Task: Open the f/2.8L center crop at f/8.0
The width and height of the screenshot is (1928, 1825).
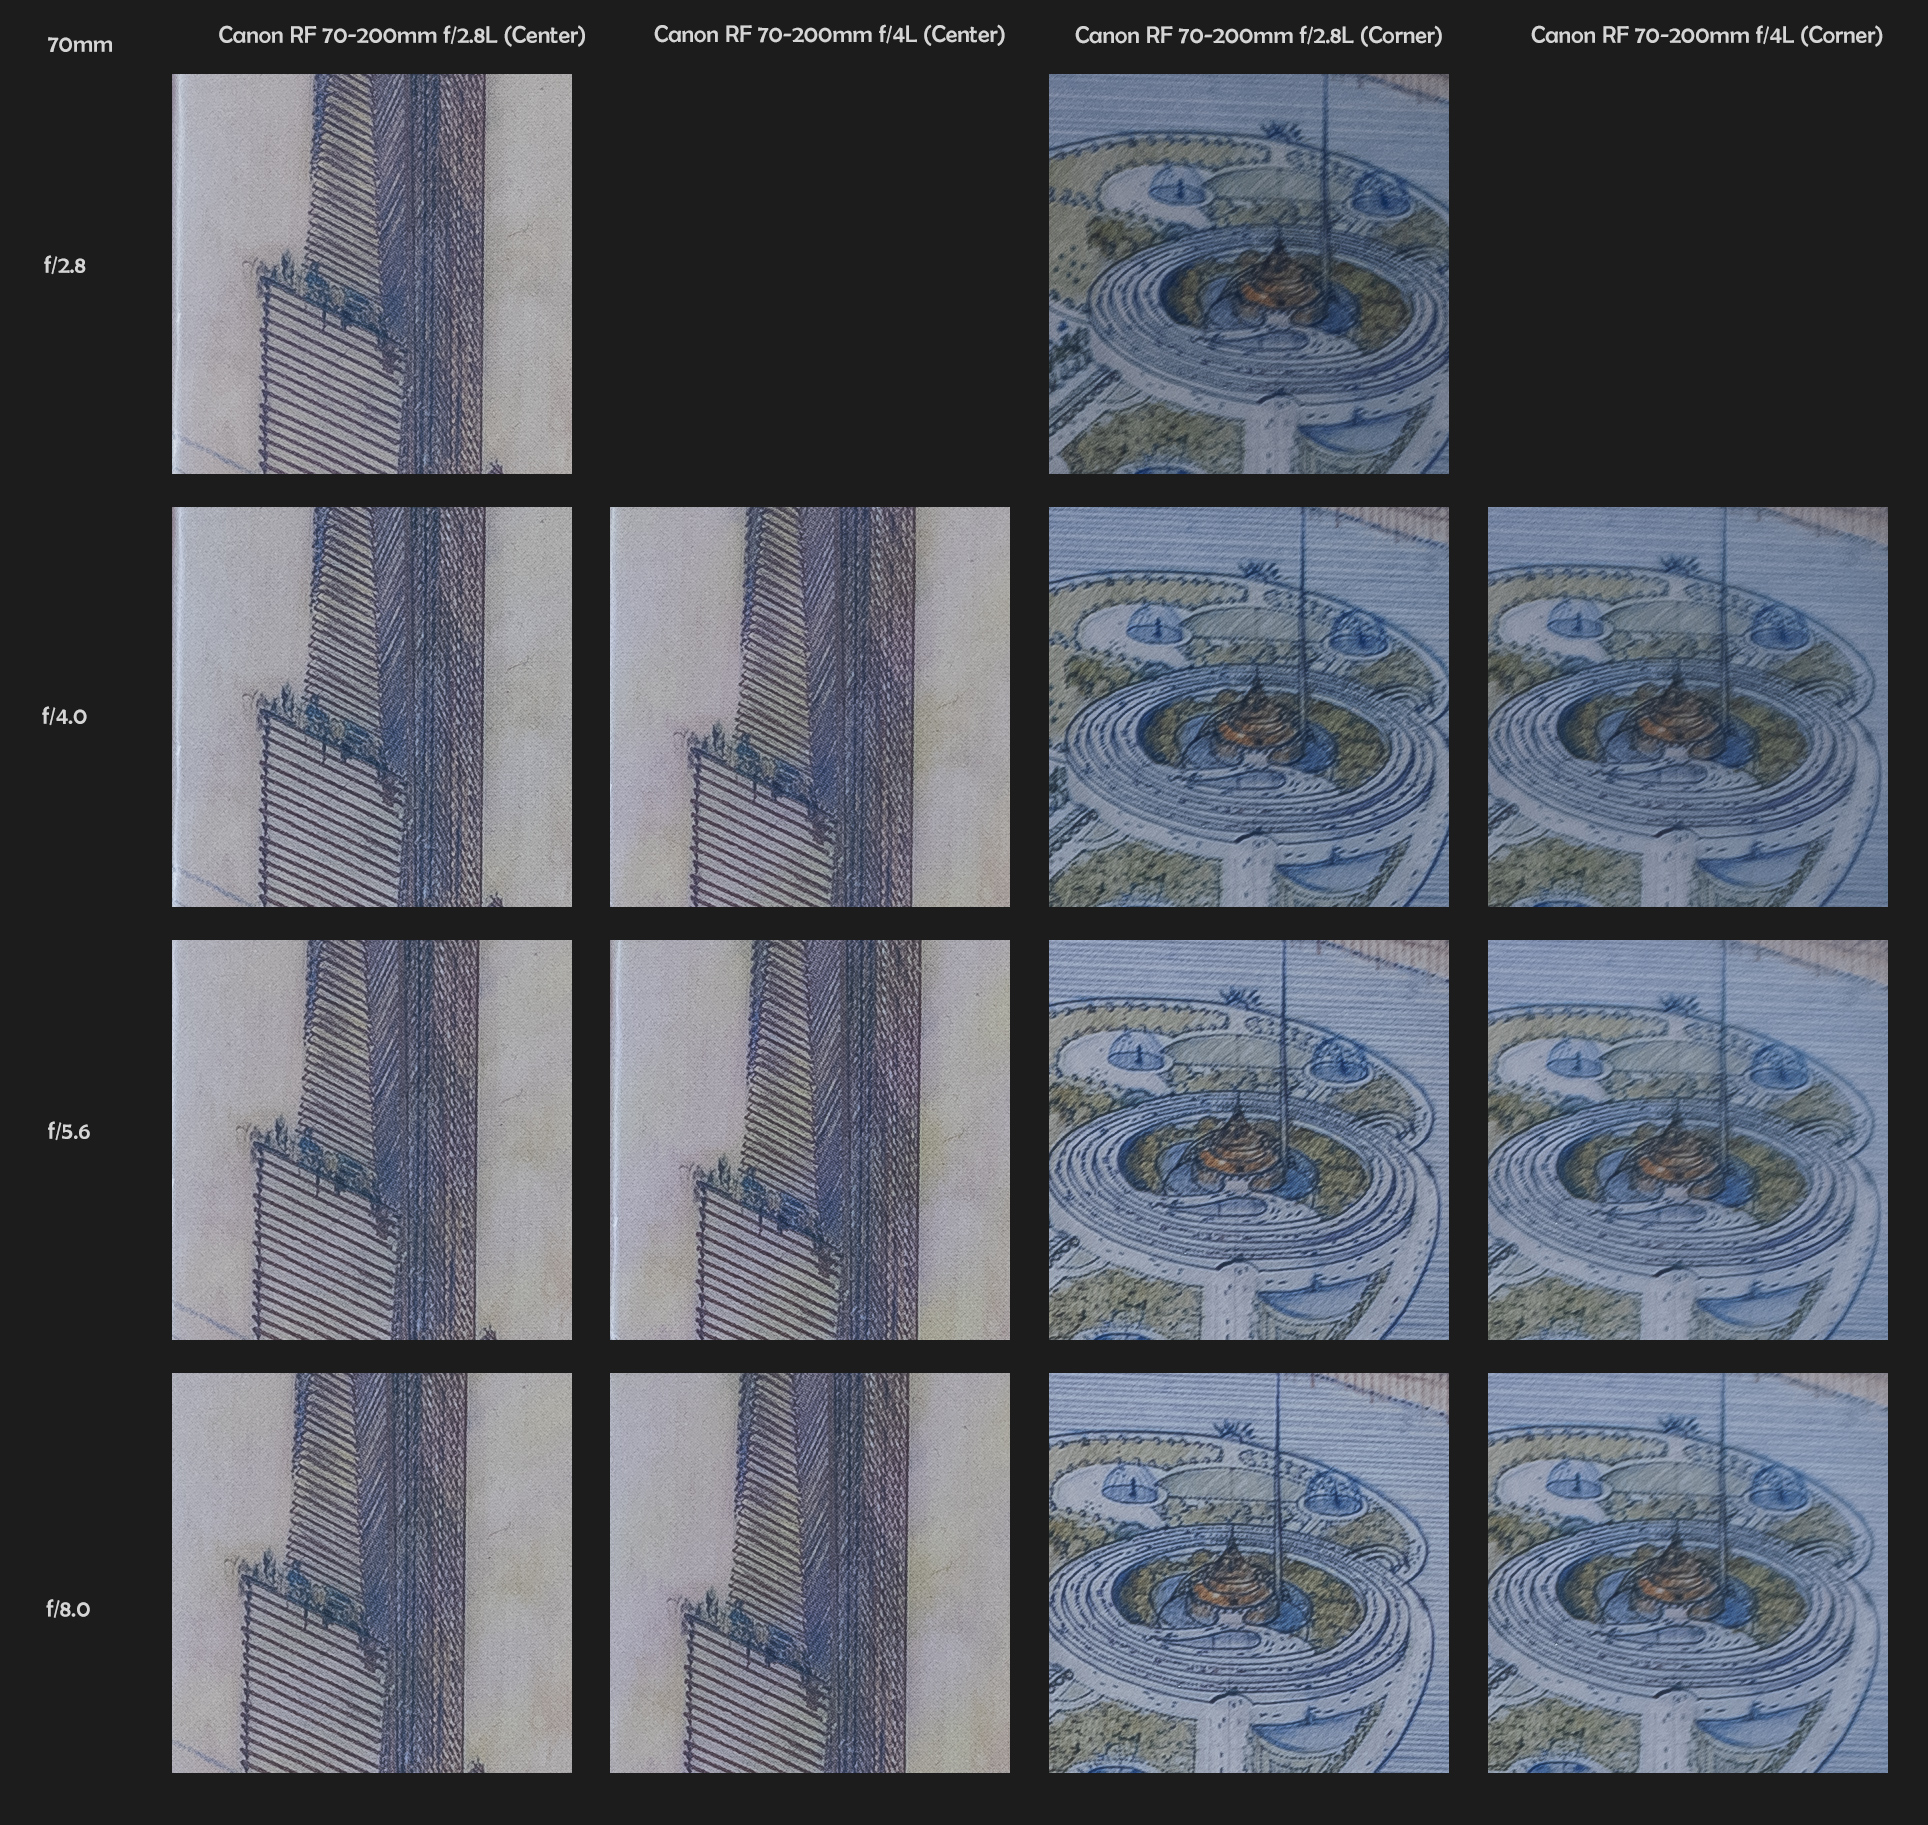Action: point(372,1573)
